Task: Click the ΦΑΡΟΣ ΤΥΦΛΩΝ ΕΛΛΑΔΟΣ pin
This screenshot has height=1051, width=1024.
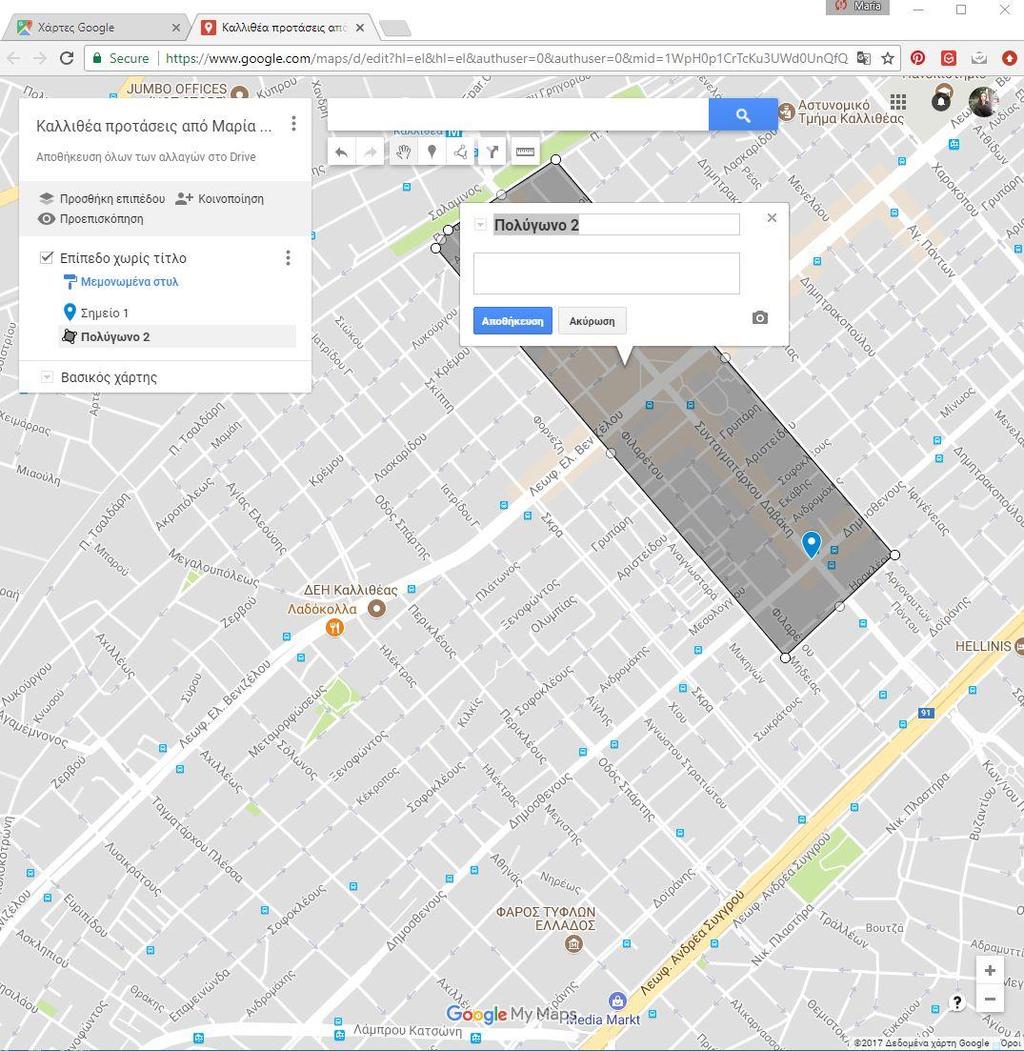Action: pyautogui.click(x=574, y=944)
